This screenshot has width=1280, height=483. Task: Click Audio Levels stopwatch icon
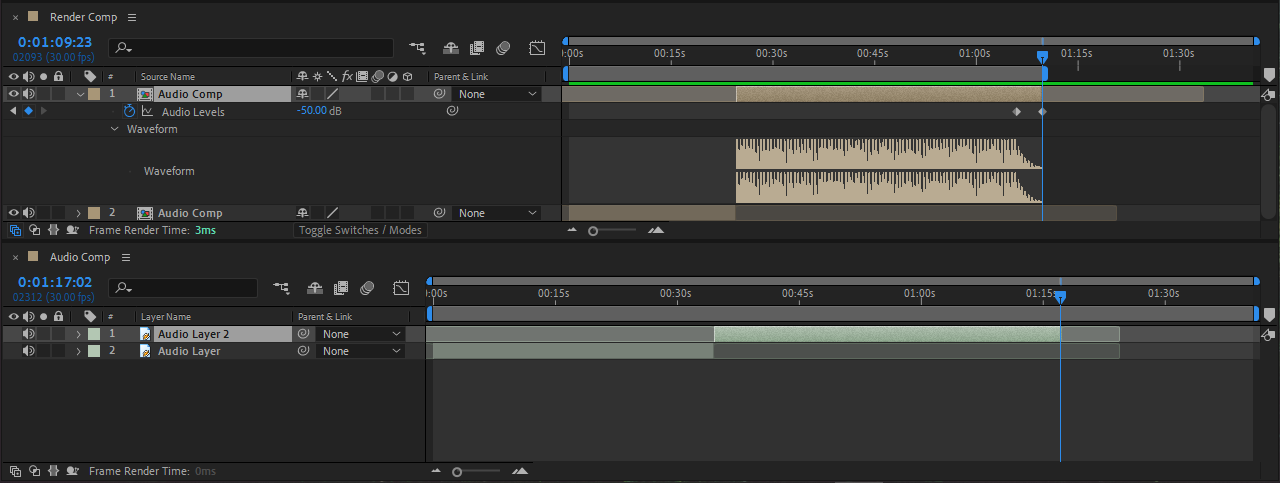tap(129, 111)
